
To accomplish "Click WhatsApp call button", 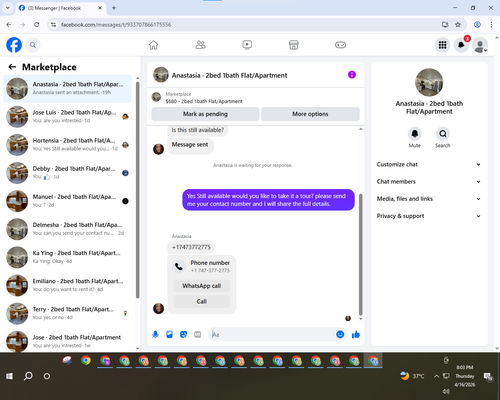I will [202, 286].
